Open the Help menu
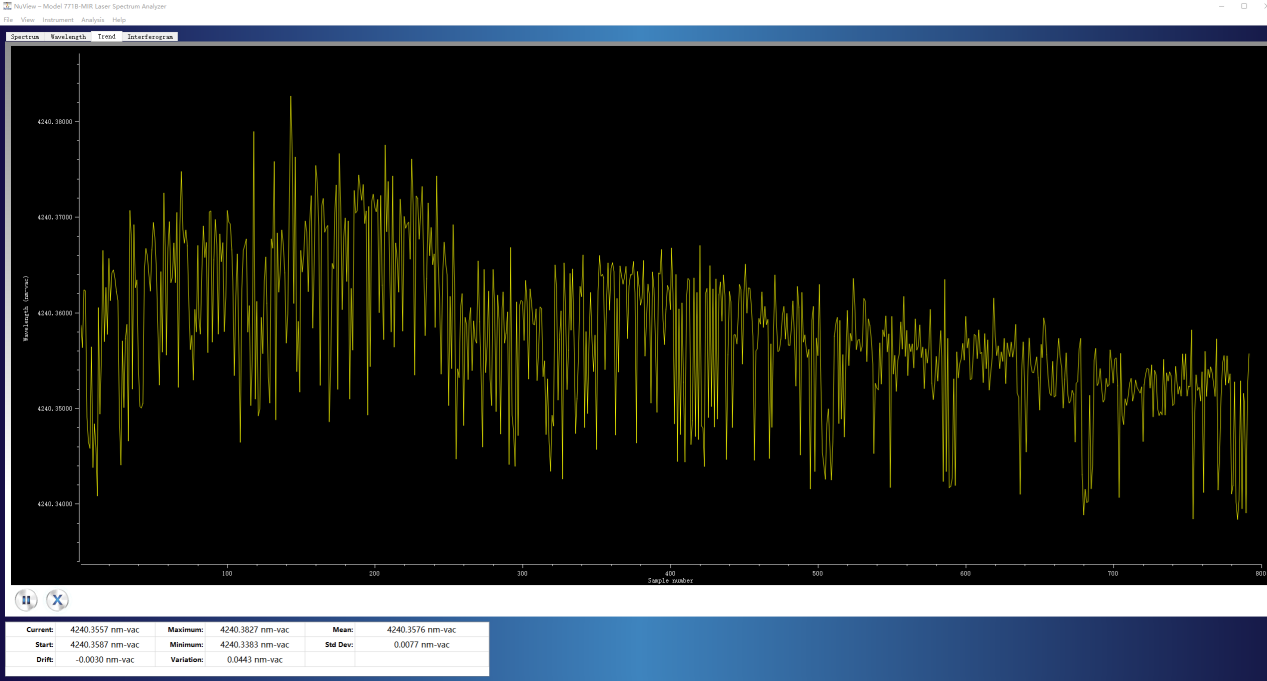 point(119,20)
